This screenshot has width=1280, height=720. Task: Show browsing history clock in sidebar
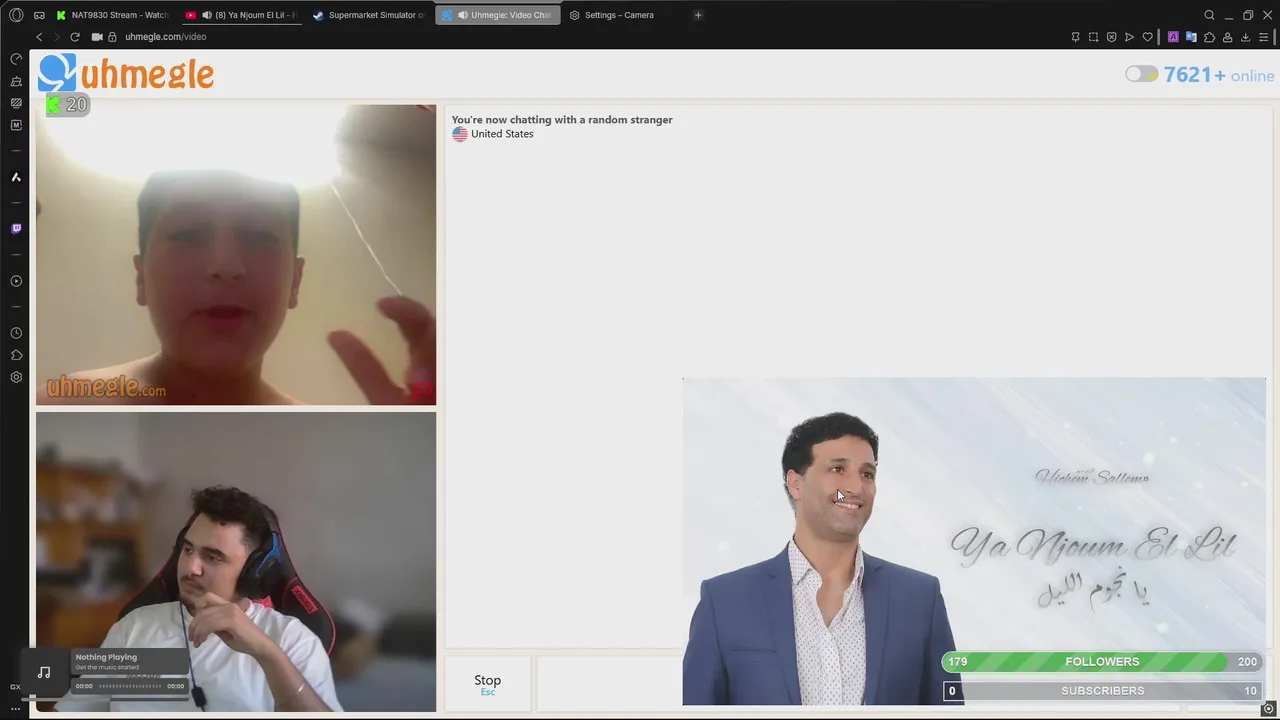(16, 333)
